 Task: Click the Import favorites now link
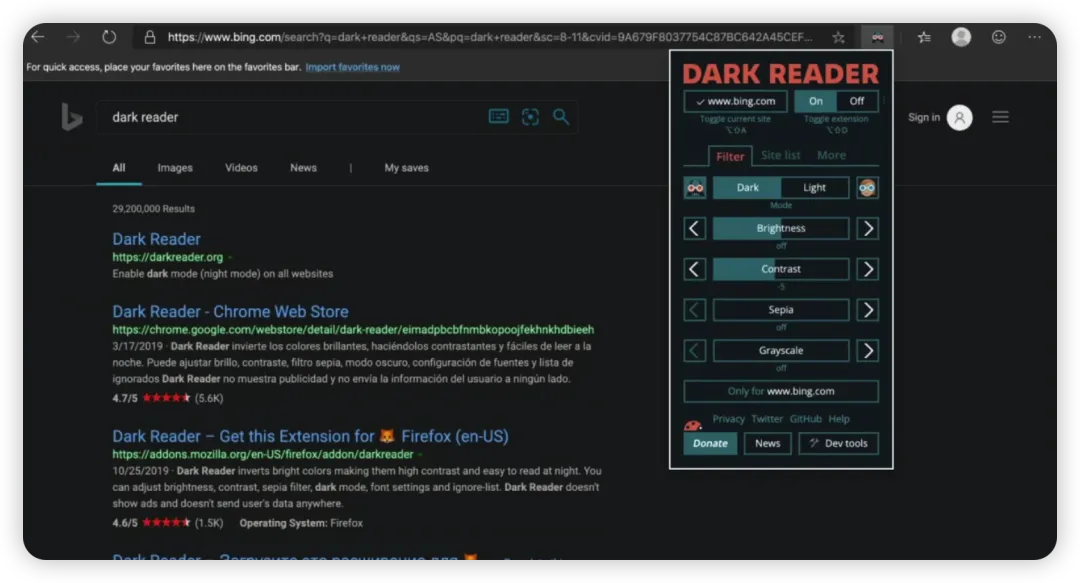coord(353,67)
